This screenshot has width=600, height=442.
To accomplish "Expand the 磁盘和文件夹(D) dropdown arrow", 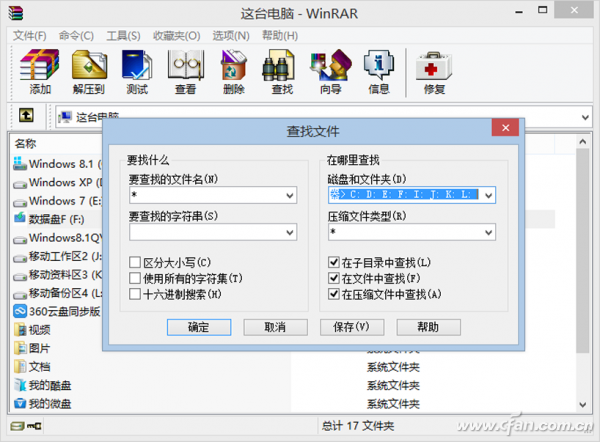I will point(489,196).
